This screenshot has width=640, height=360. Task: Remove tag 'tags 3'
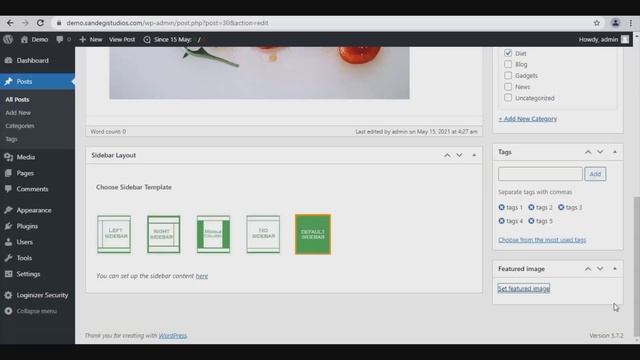(561, 207)
